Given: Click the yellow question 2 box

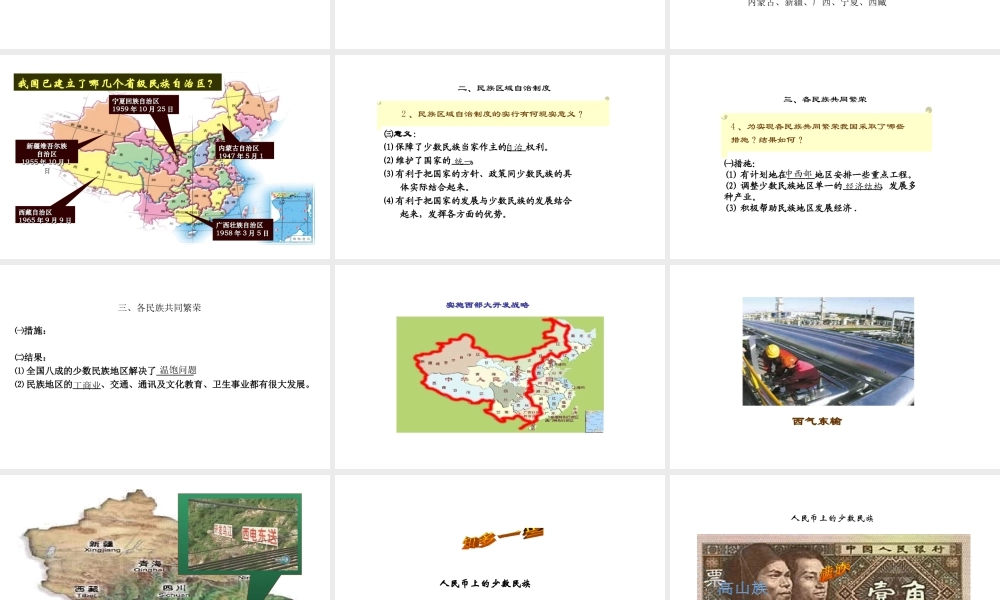Looking at the screenshot, I should tap(493, 113).
